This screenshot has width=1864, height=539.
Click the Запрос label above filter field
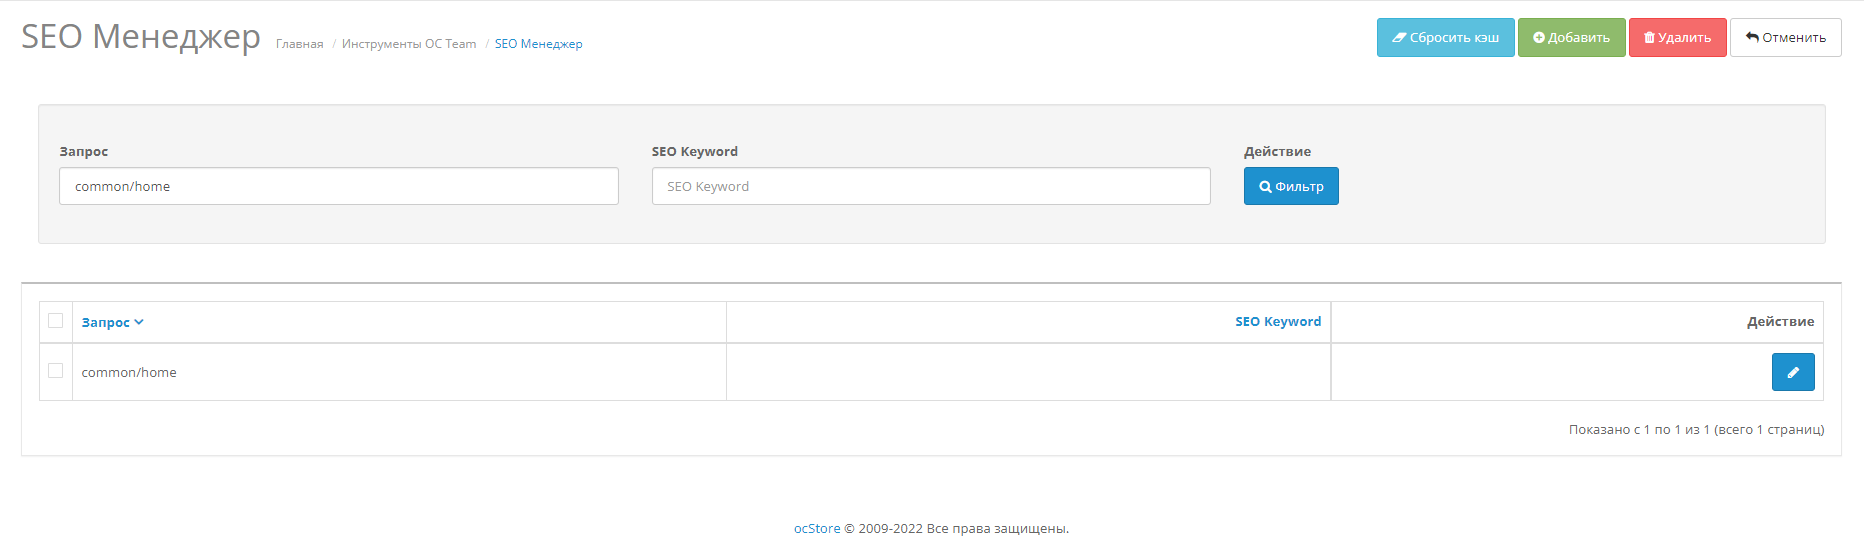tap(84, 152)
